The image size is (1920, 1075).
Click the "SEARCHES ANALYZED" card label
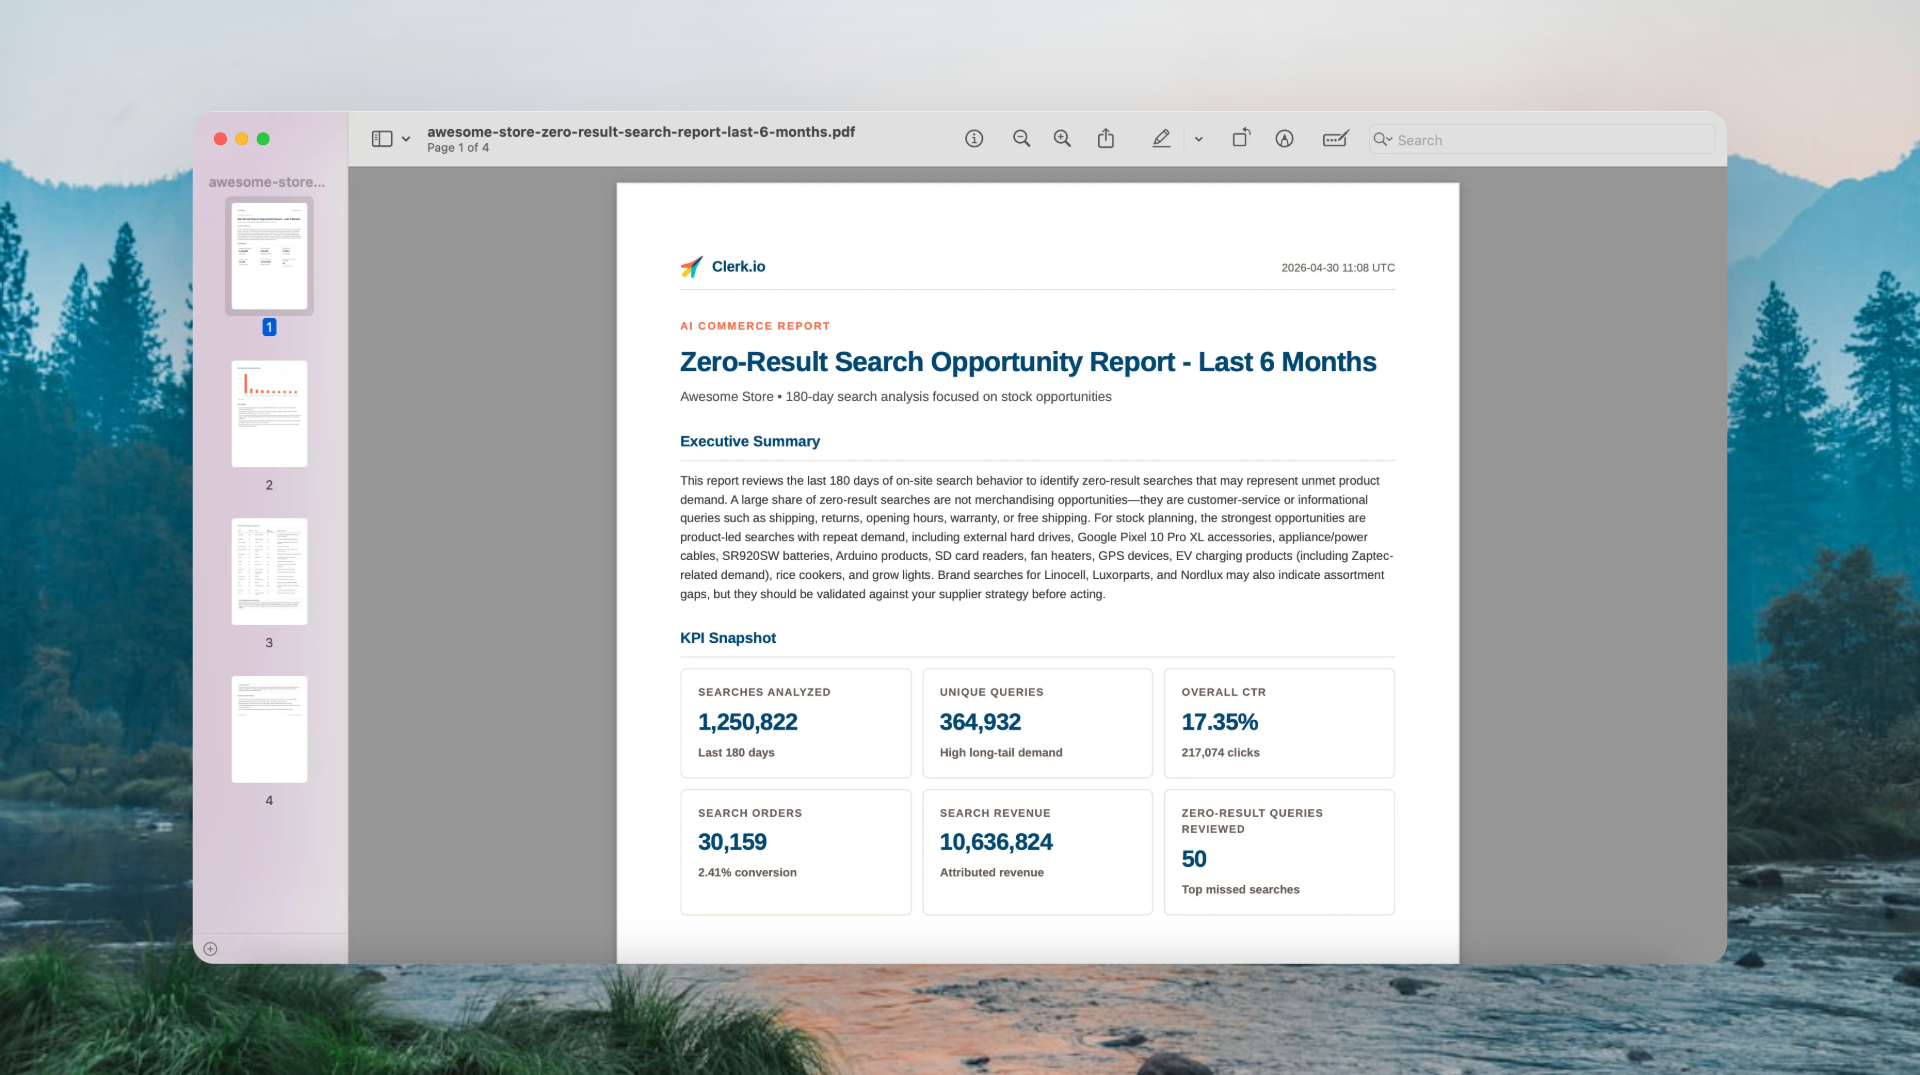tap(764, 692)
